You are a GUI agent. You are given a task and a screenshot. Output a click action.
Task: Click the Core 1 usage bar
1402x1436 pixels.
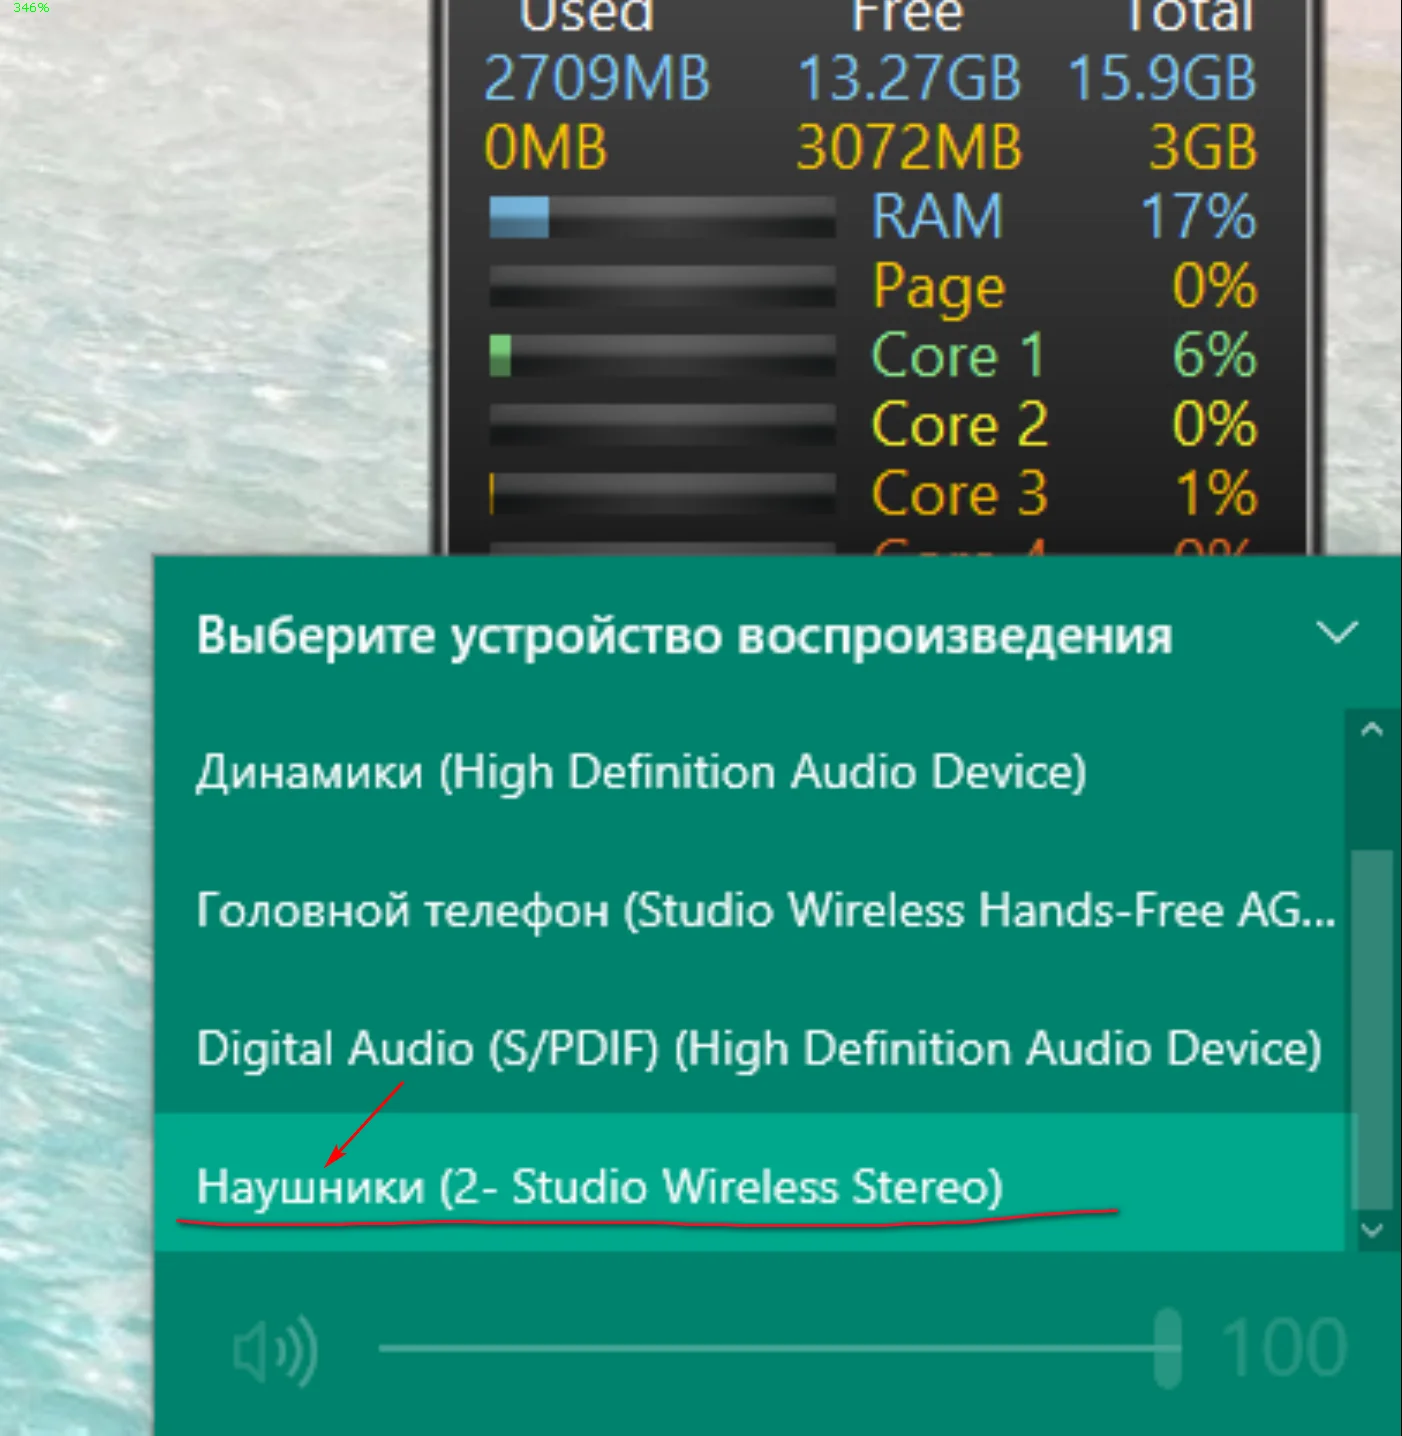click(662, 356)
